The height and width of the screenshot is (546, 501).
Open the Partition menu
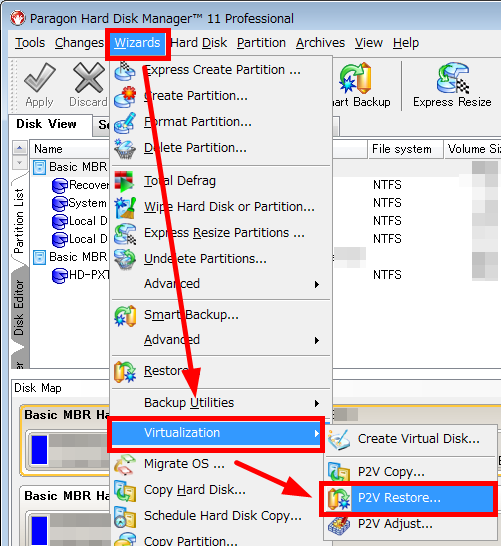pyautogui.click(x=261, y=43)
